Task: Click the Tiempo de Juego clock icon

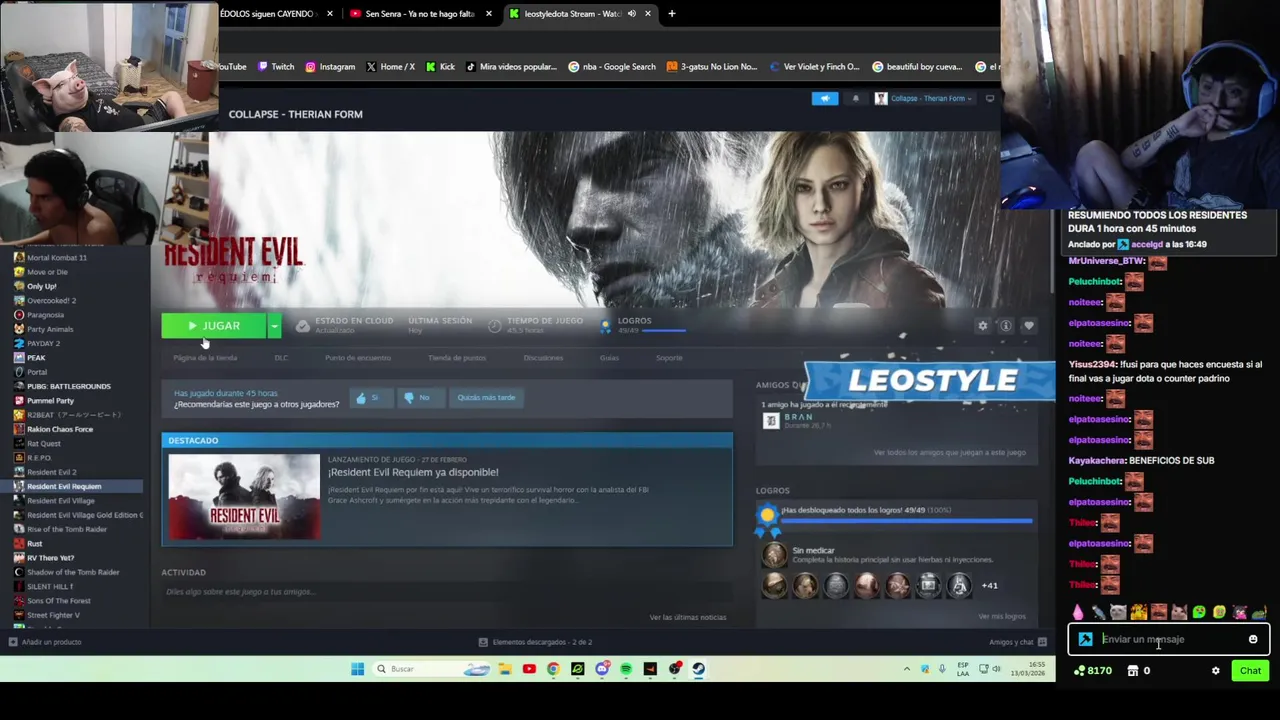Action: coord(494,326)
